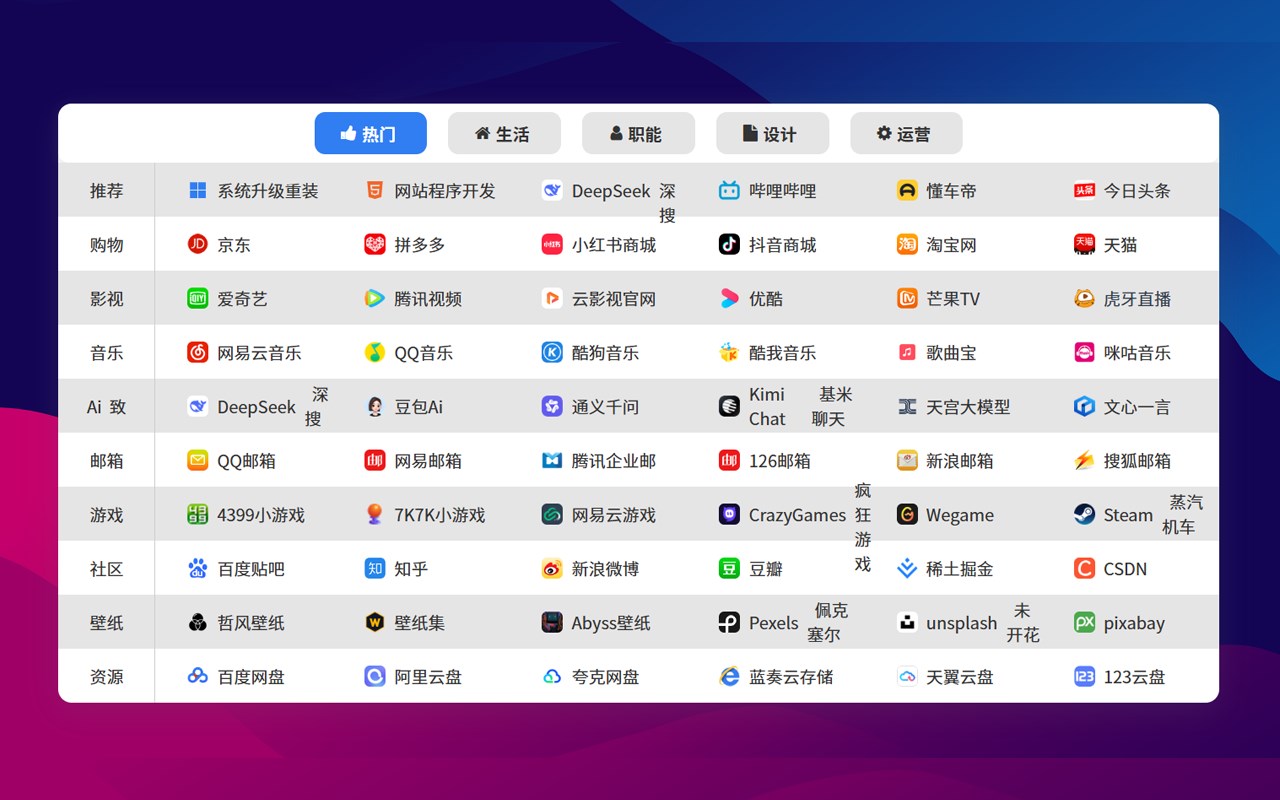The image size is (1280, 800).
Task: Click the QQ音乐 icon
Action: click(x=375, y=352)
